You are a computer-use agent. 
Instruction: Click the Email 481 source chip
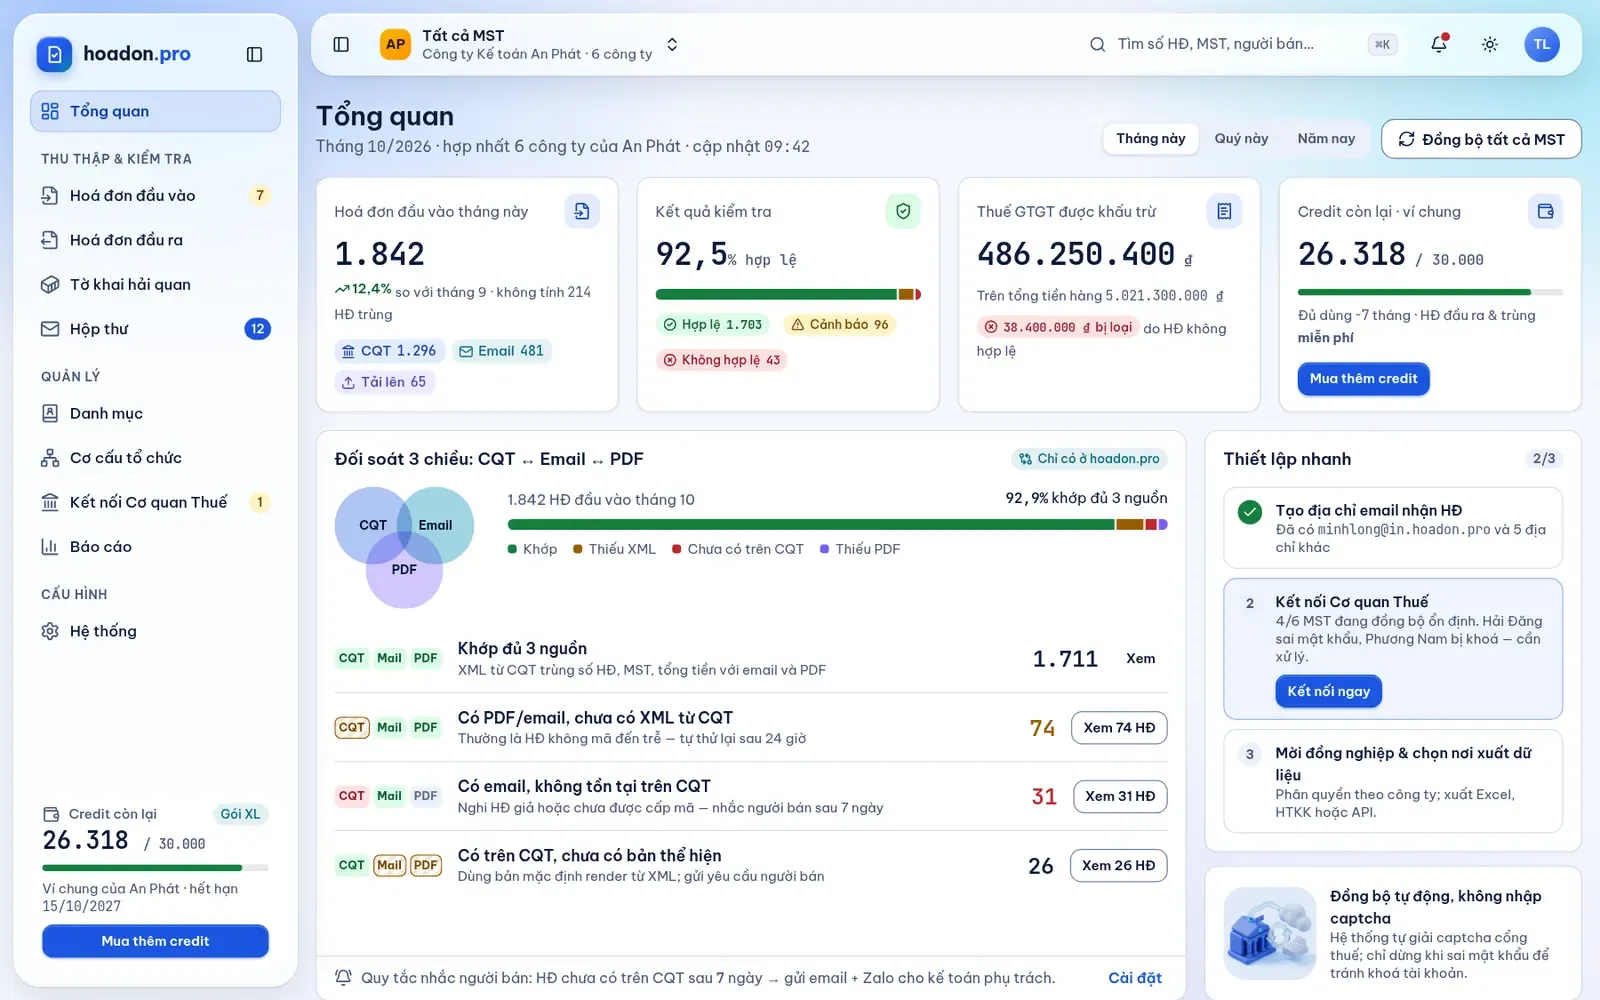(x=501, y=351)
